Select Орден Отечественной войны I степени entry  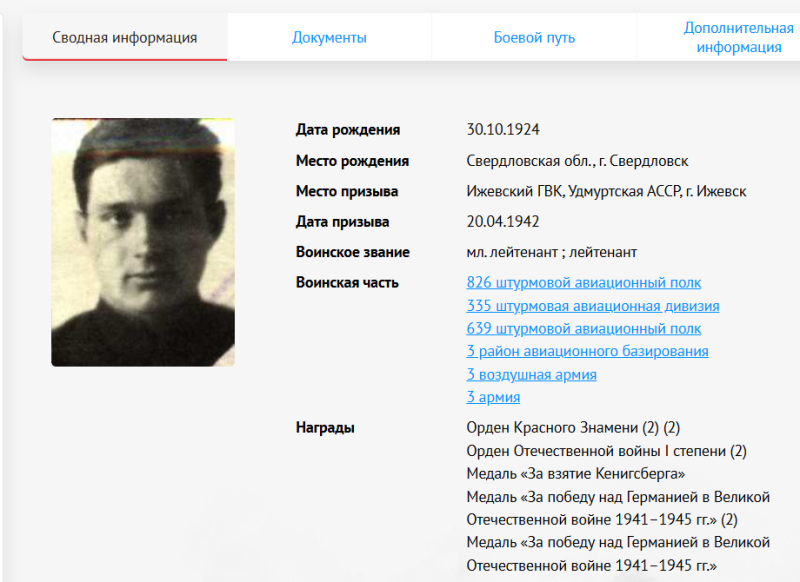pos(606,451)
